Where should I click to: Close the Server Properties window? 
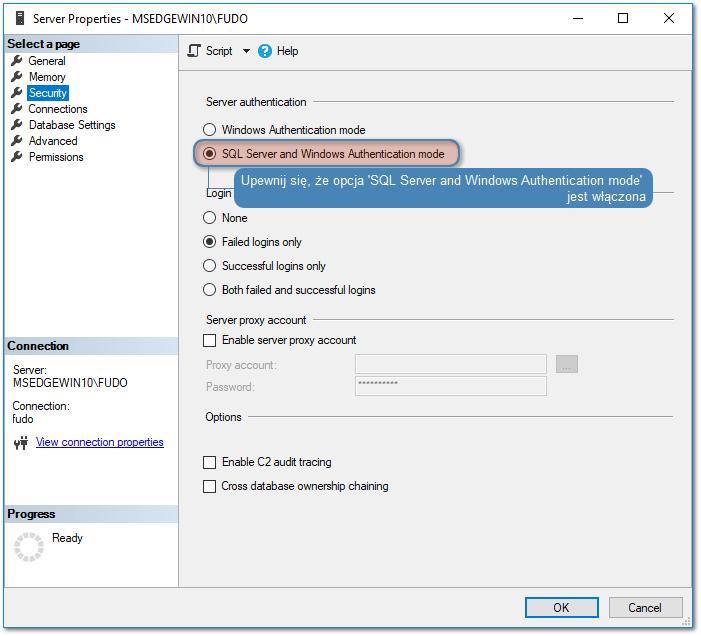click(x=669, y=18)
